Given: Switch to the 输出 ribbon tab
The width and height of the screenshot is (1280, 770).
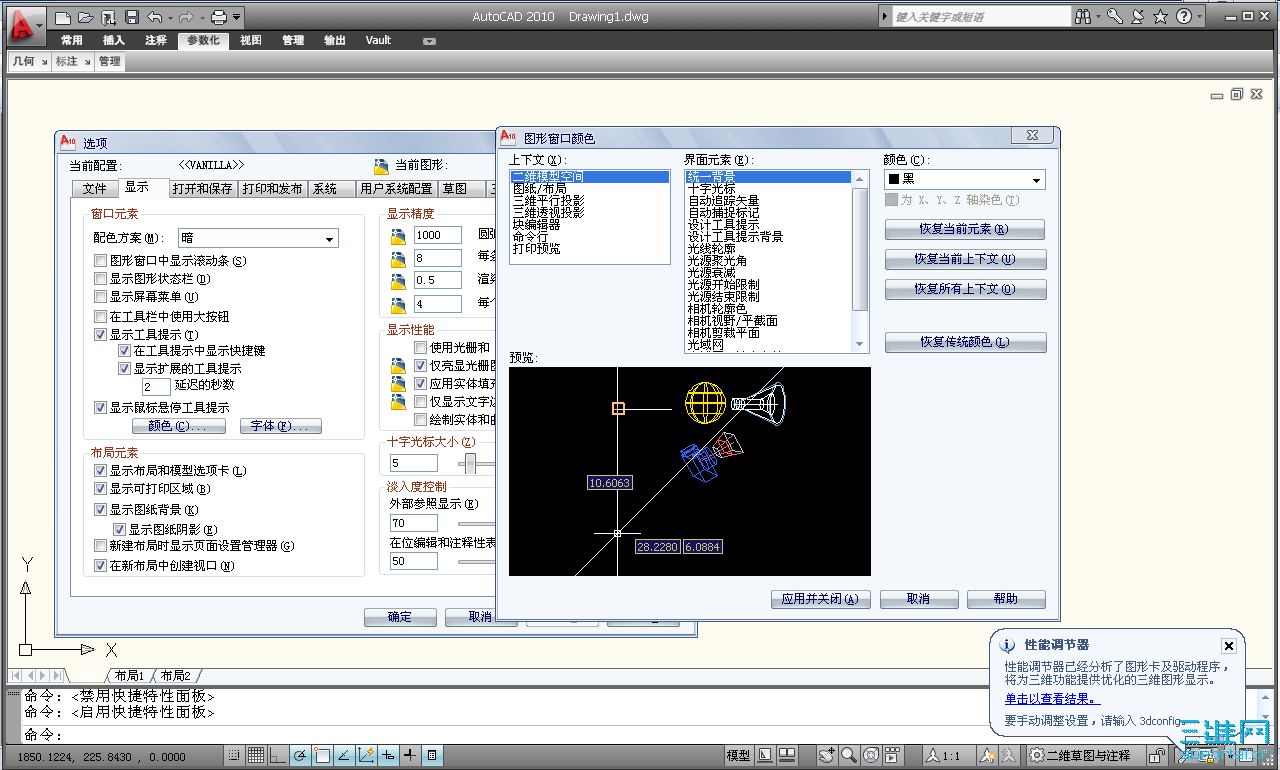Looking at the screenshot, I should pos(335,40).
